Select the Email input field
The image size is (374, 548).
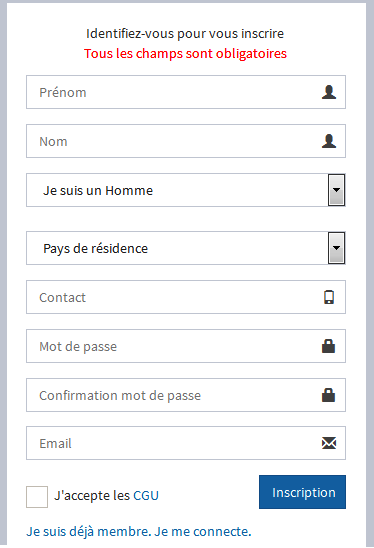(x=186, y=443)
